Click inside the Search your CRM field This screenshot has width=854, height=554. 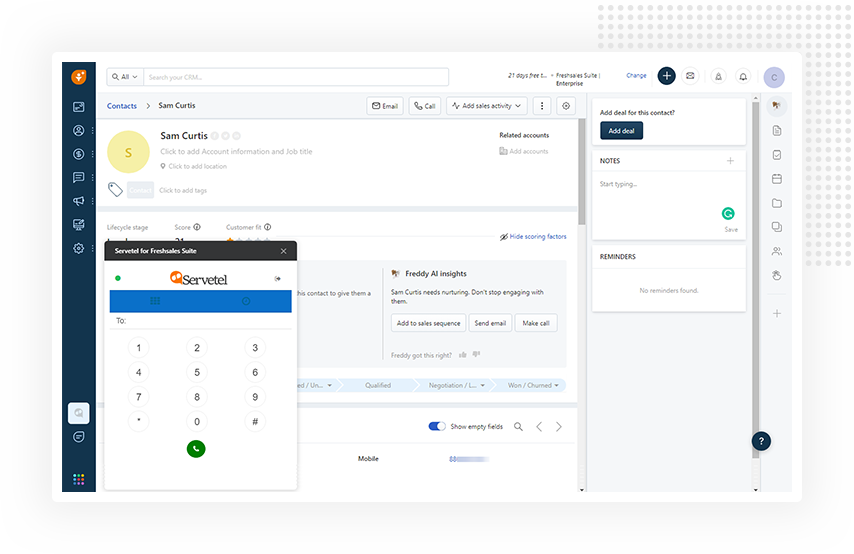click(x=296, y=77)
